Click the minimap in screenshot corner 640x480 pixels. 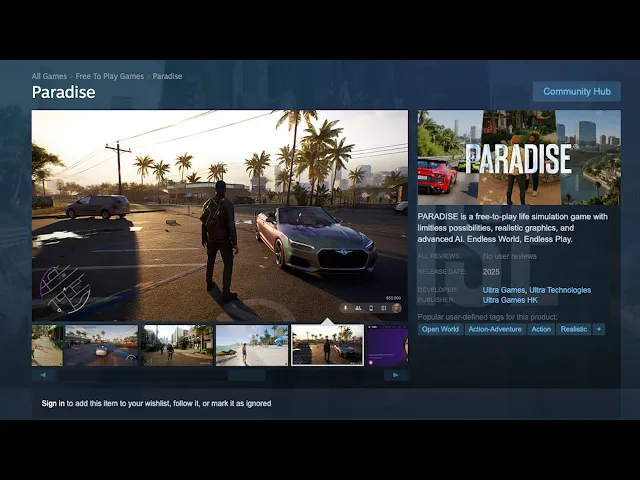[x=65, y=289]
